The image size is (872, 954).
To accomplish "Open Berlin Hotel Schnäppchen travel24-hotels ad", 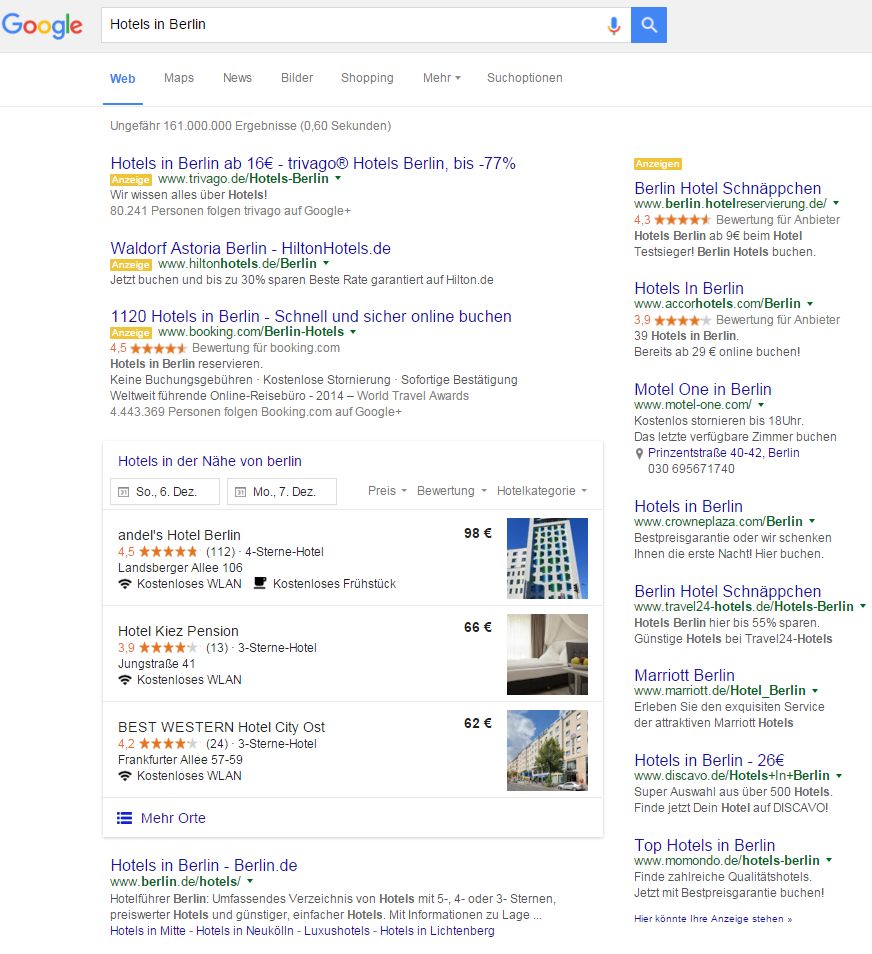I will click(x=728, y=591).
